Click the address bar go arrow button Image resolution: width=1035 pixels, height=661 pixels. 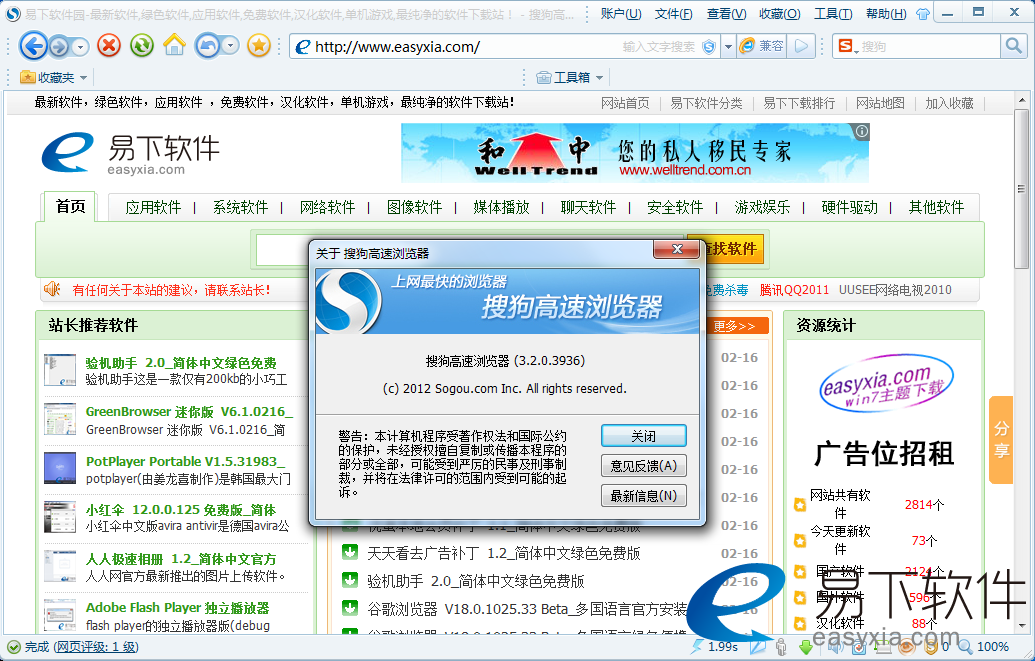click(801, 46)
